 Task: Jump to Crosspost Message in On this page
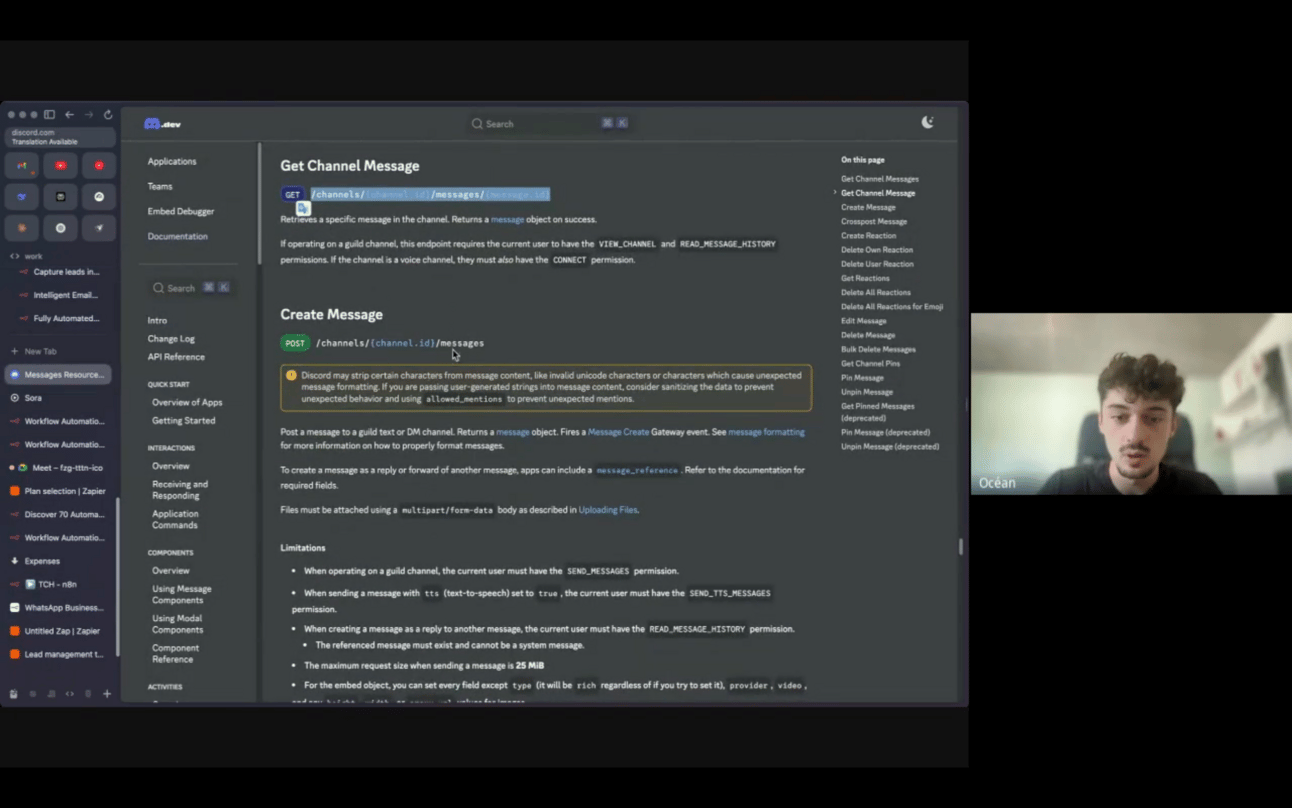pos(874,222)
